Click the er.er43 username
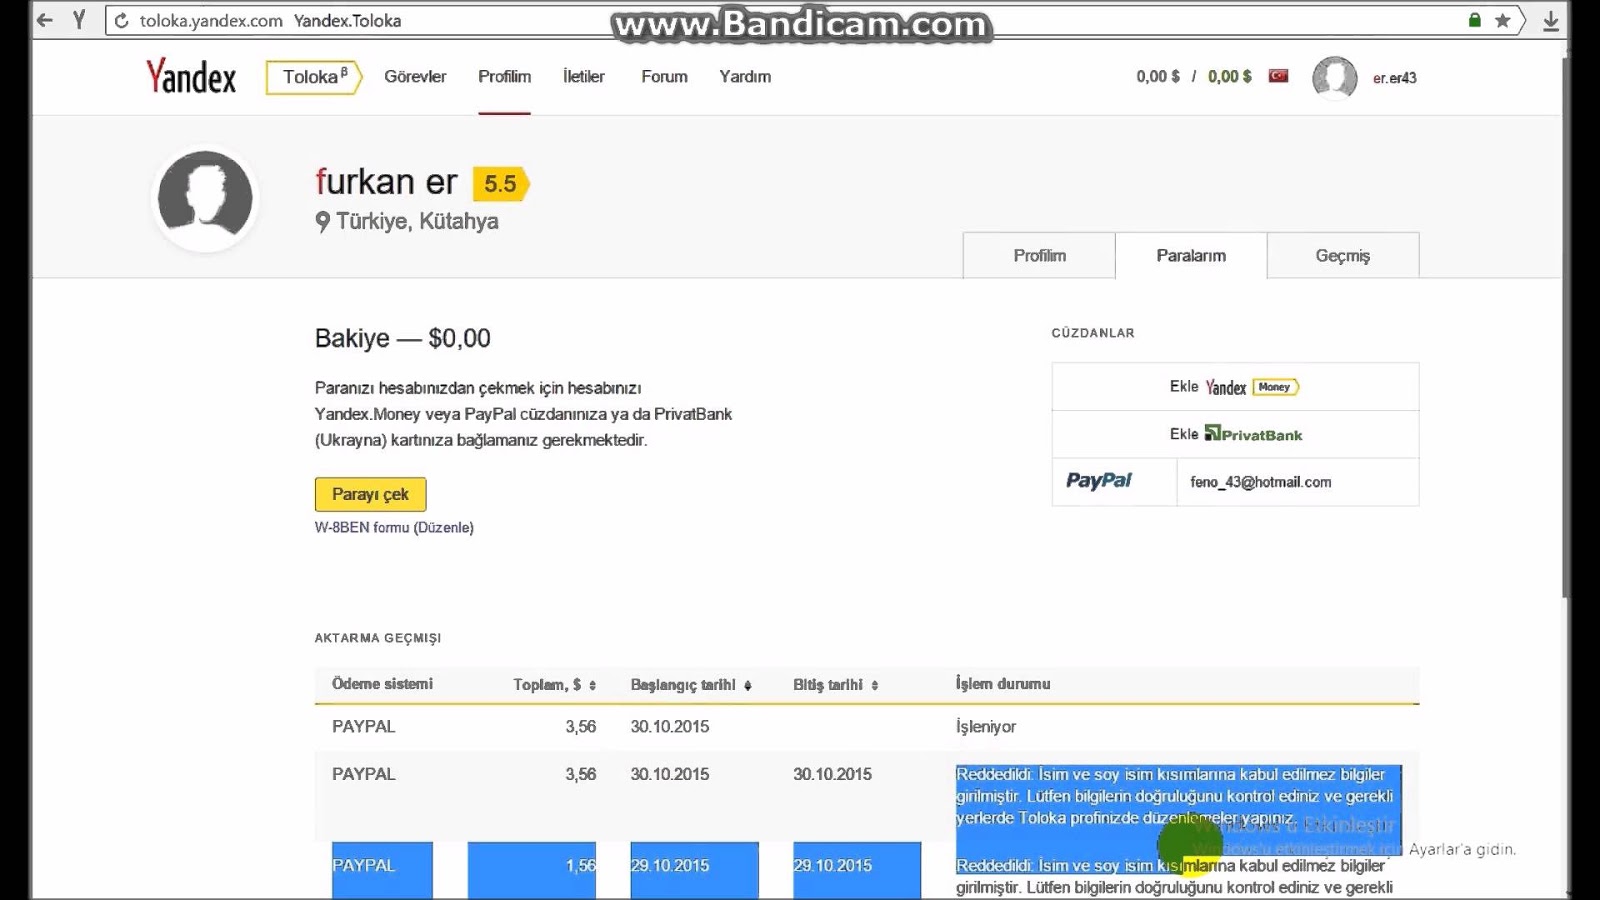This screenshot has height=900, width=1600. pyautogui.click(x=1394, y=78)
